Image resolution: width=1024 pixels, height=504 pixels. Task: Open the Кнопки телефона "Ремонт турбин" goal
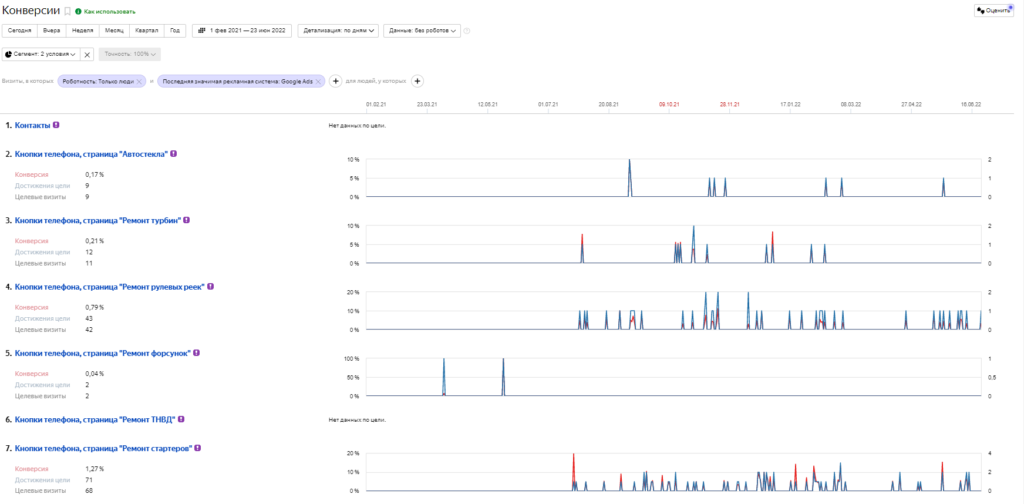(x=98, y=220)
